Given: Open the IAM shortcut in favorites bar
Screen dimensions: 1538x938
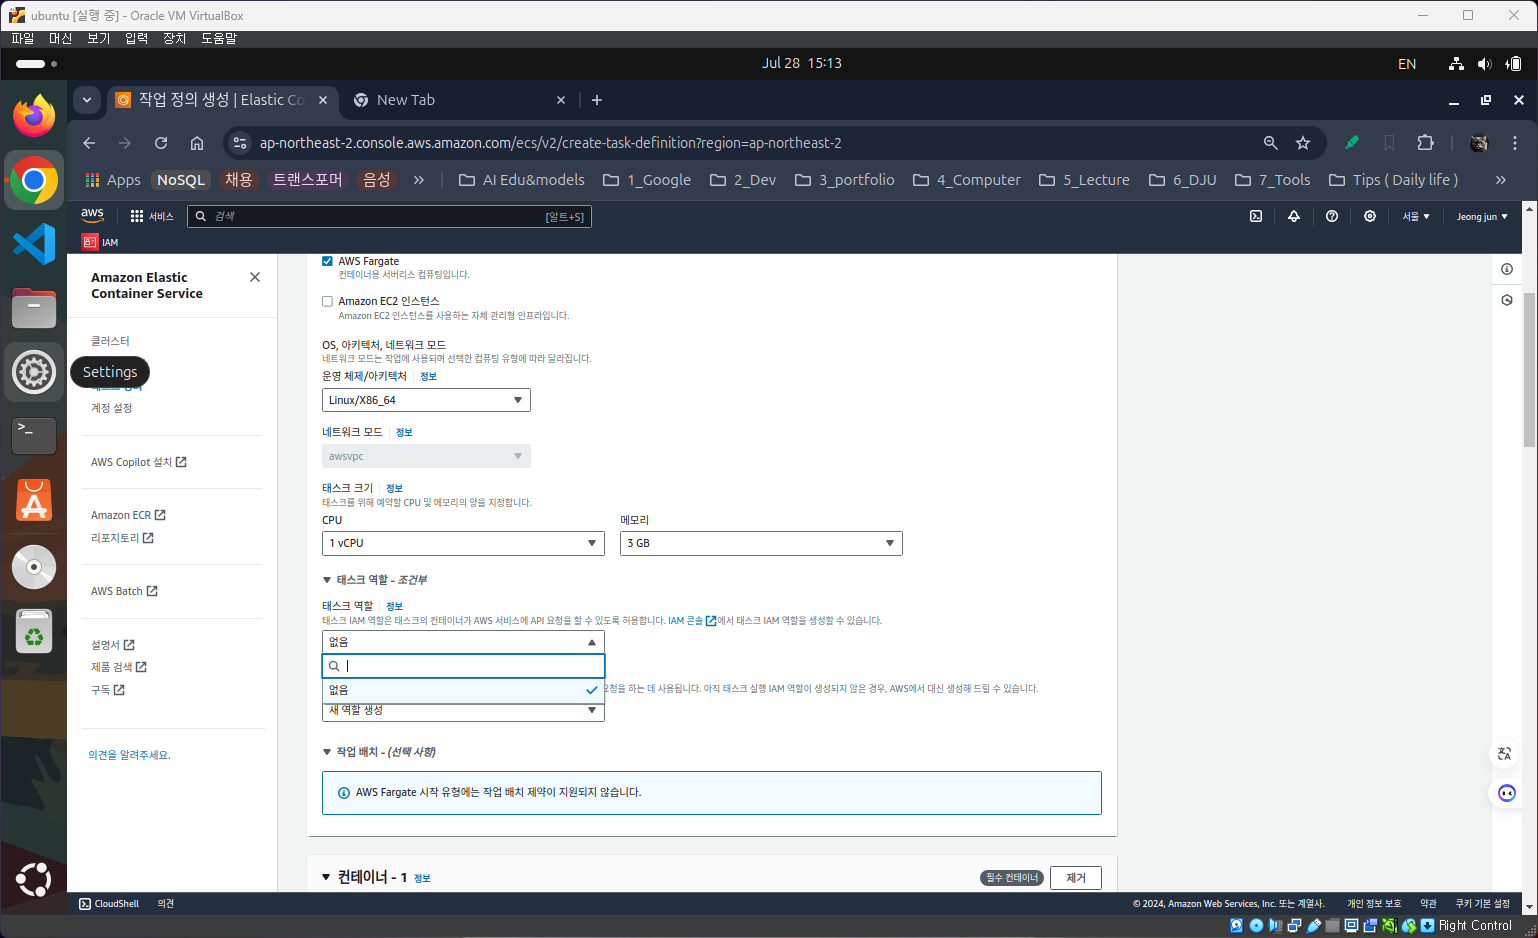Looking at the screenshot, I should point(100,242).
